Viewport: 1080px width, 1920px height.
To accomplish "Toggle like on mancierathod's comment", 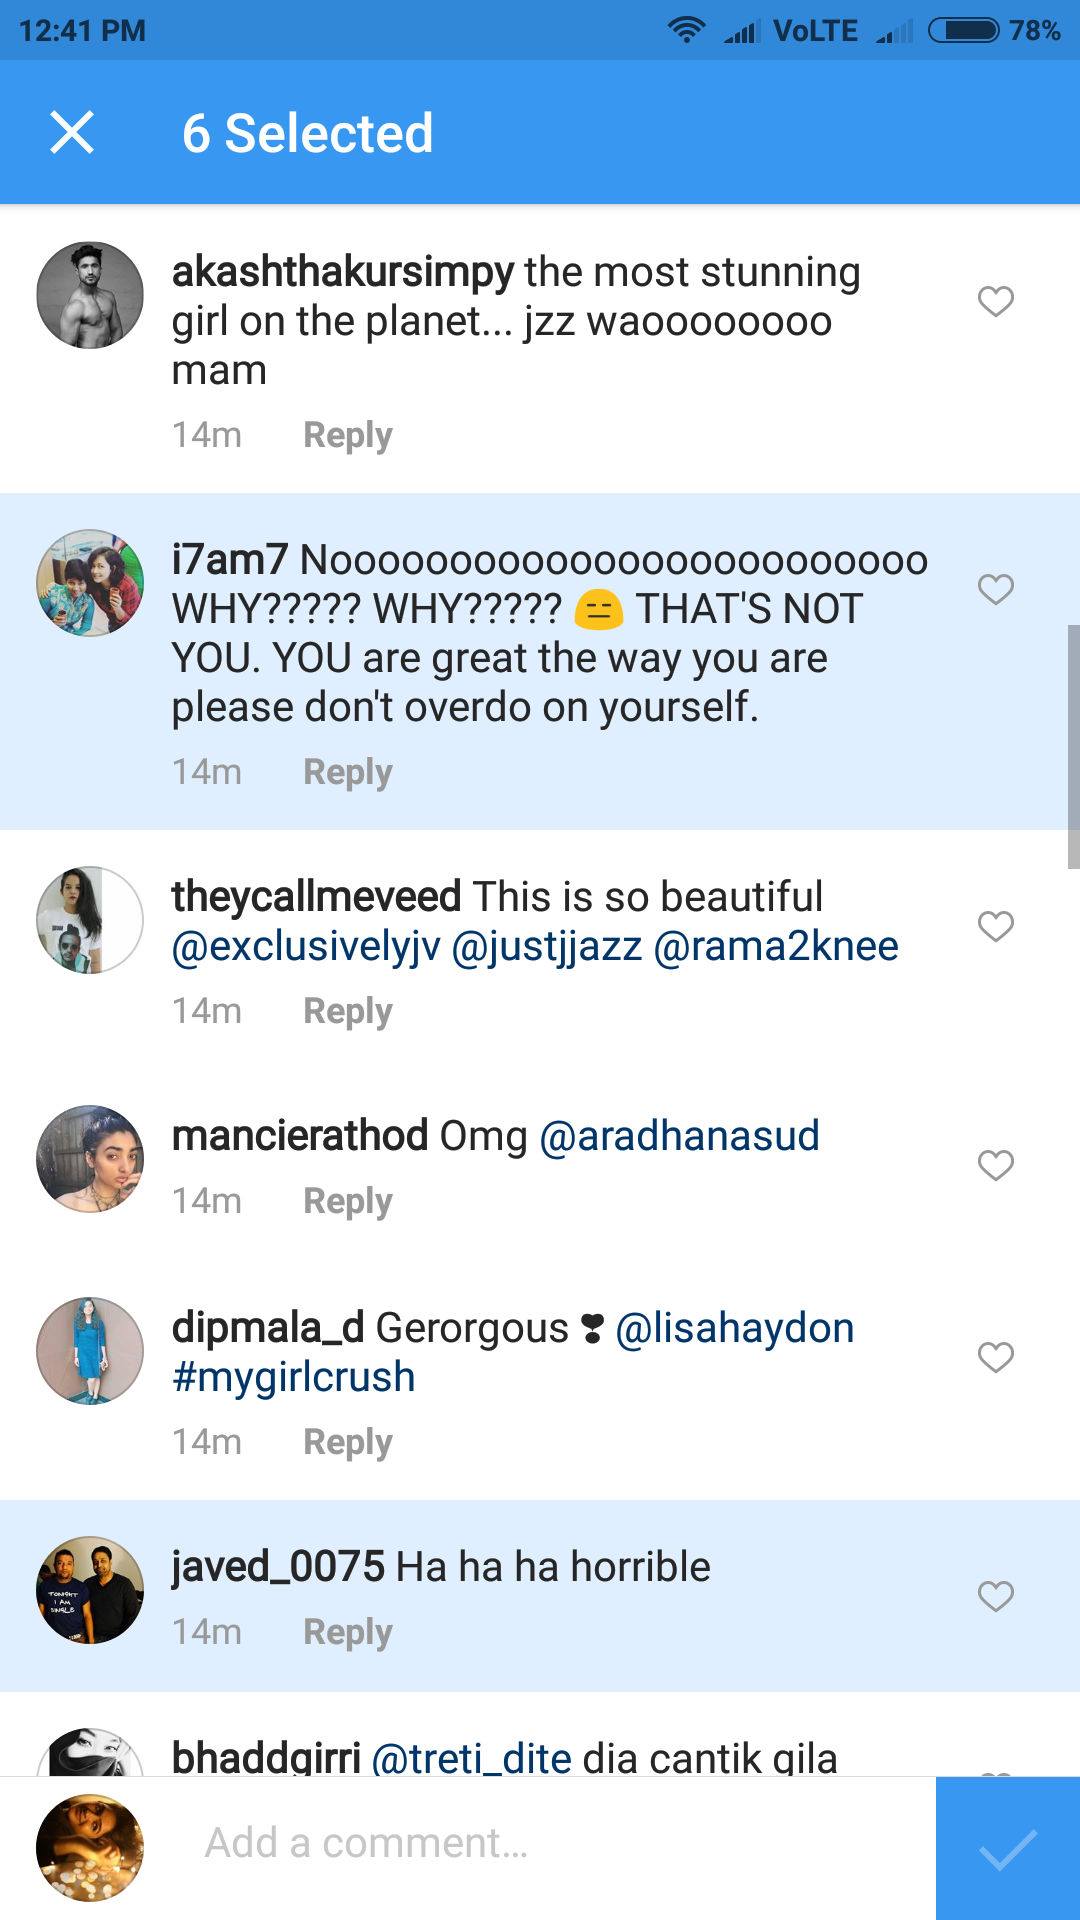I will (x=995, y=1165).
